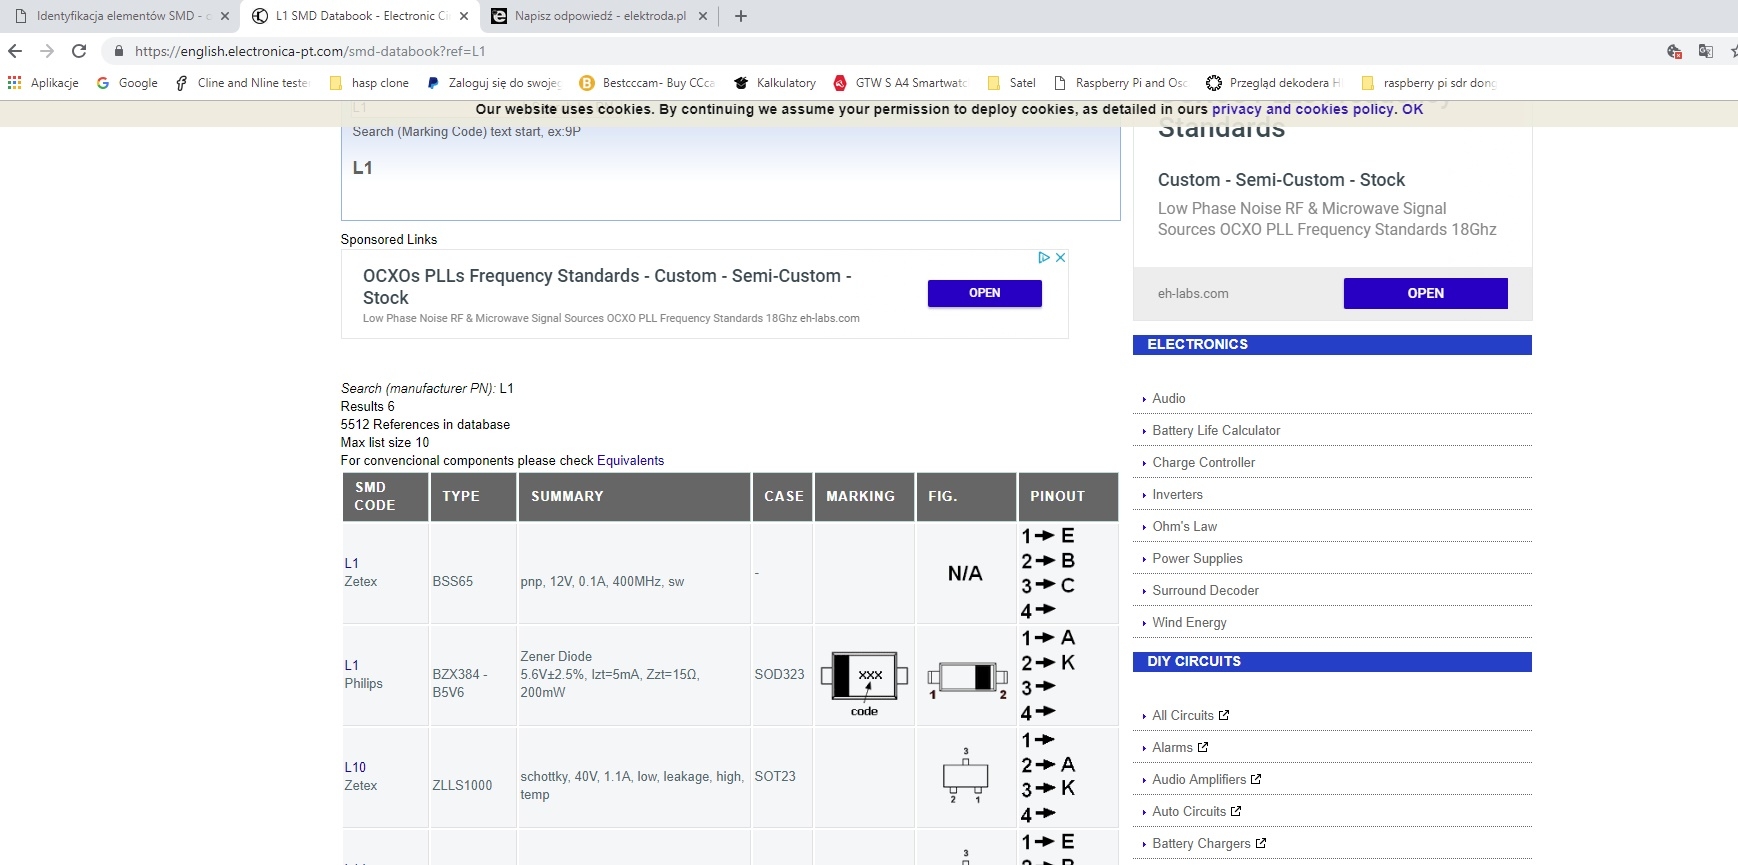This screenshot has width=1738, height=865.
Task: Open the hasp clone bookmark folder
Action: coord(369,83)
